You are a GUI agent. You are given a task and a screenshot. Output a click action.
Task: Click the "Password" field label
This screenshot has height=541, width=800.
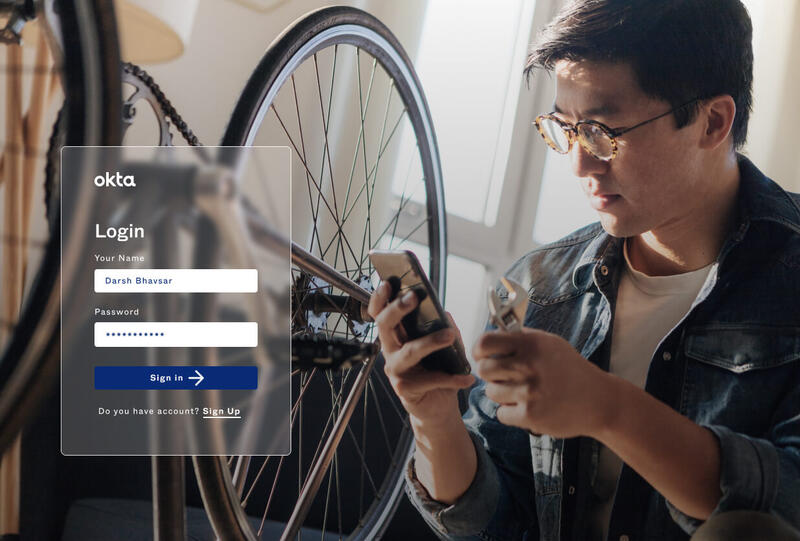117,312
